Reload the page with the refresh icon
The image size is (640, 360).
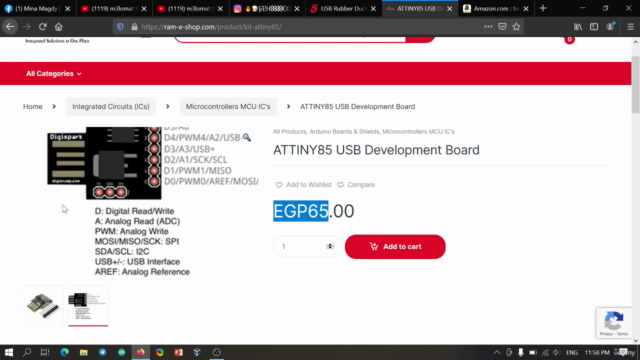tap(42, 27)
